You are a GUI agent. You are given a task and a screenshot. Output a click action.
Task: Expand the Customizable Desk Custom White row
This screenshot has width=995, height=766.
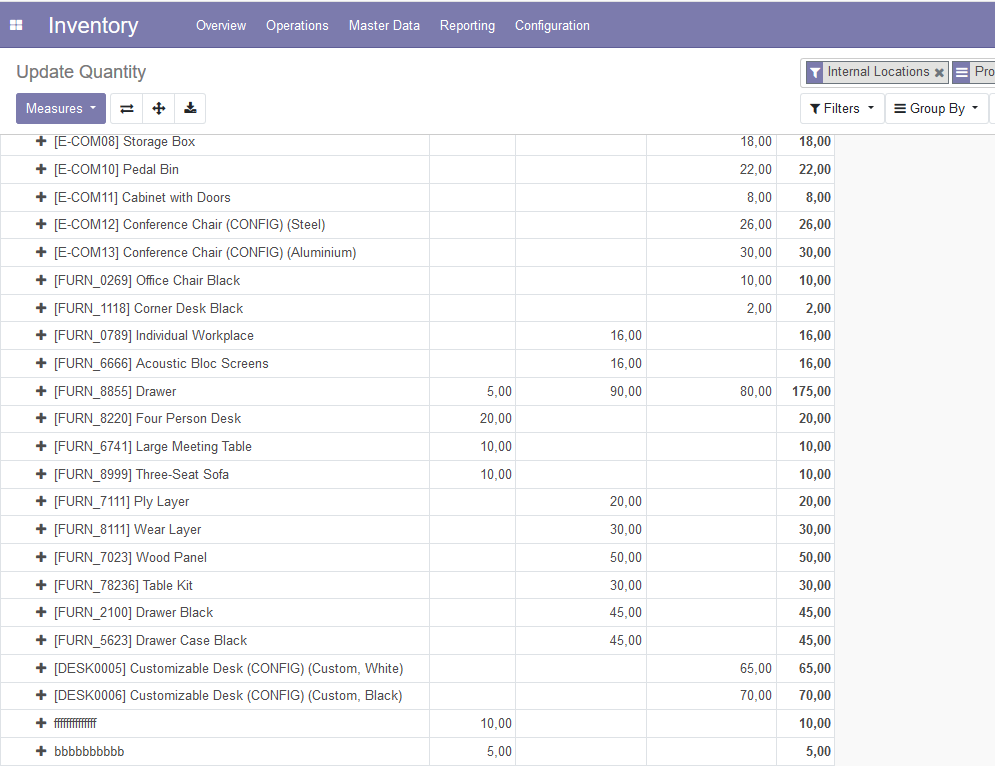(x=40, y=668)
